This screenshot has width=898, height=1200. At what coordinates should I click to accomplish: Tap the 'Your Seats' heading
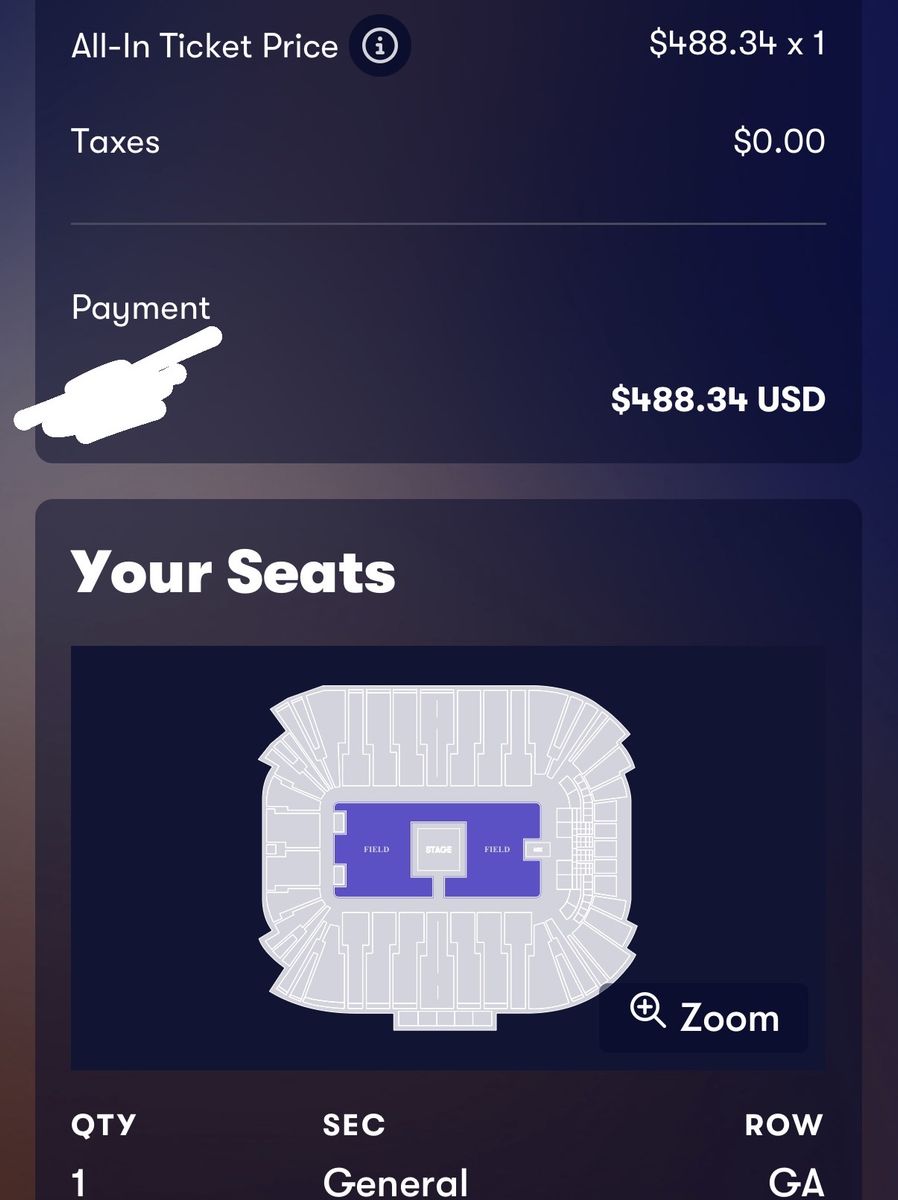pyautogui.click(x=233, y=572)
